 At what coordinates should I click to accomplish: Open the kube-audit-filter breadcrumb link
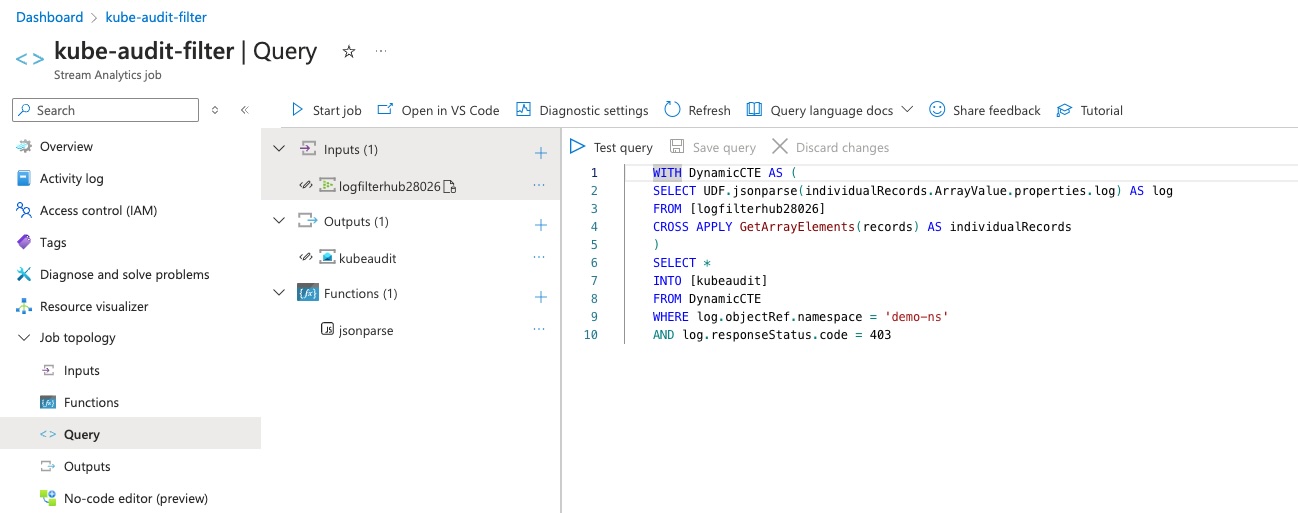pyautogui.click(x=156, y=17)
